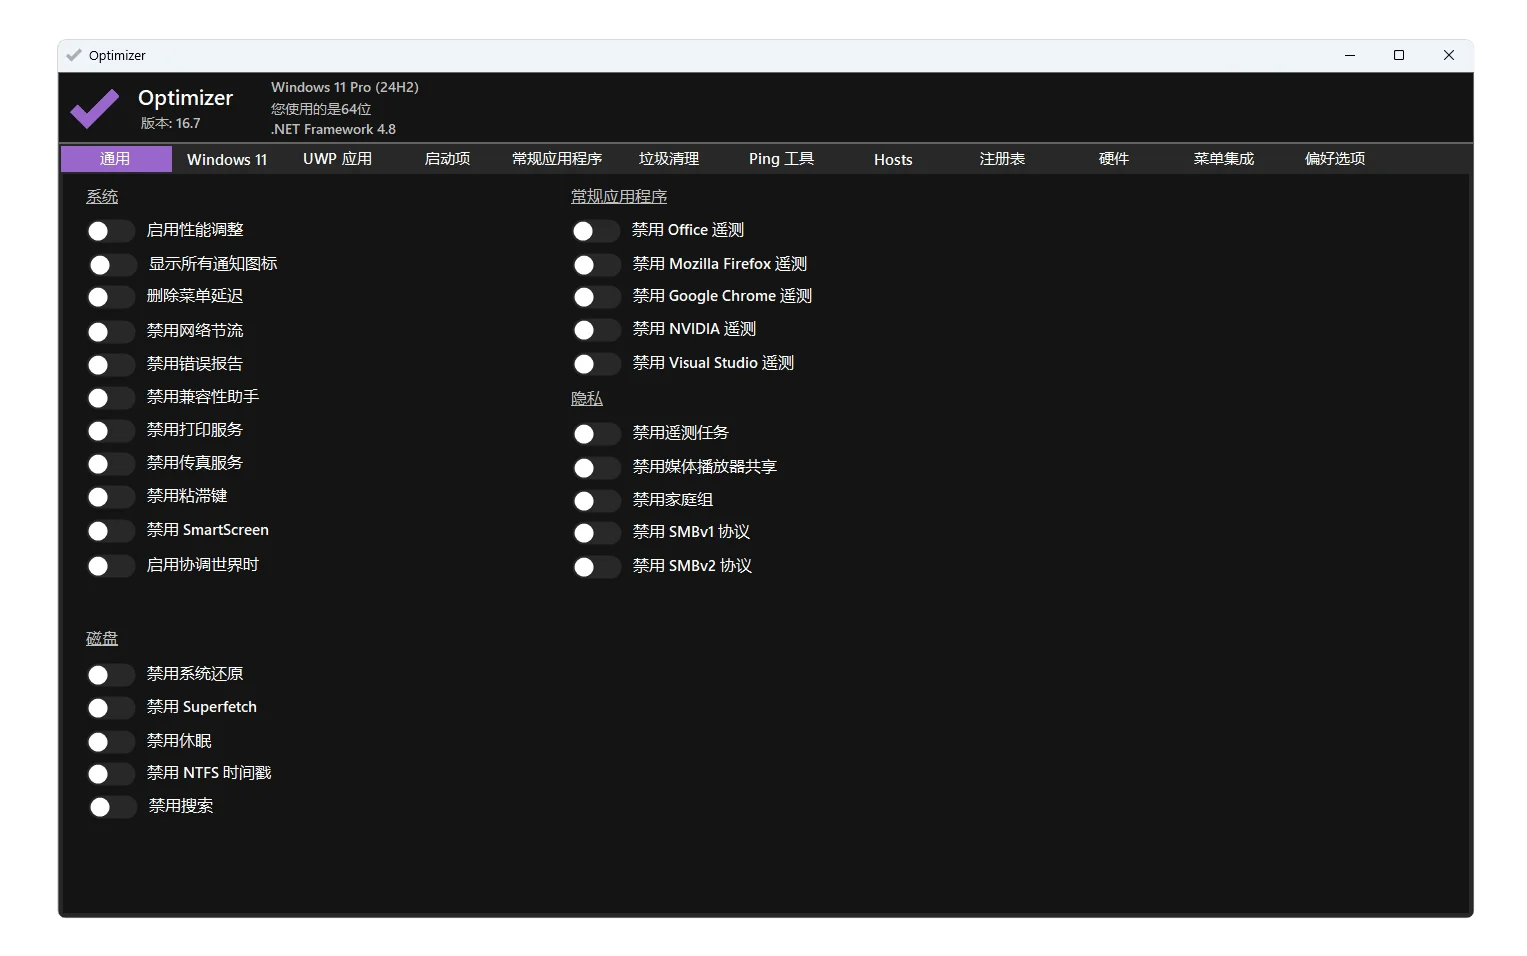The height and width of the screenshot is (956, 1527).
Task: Click the 隐私 section heading
Action: click(x=587, y=399)
